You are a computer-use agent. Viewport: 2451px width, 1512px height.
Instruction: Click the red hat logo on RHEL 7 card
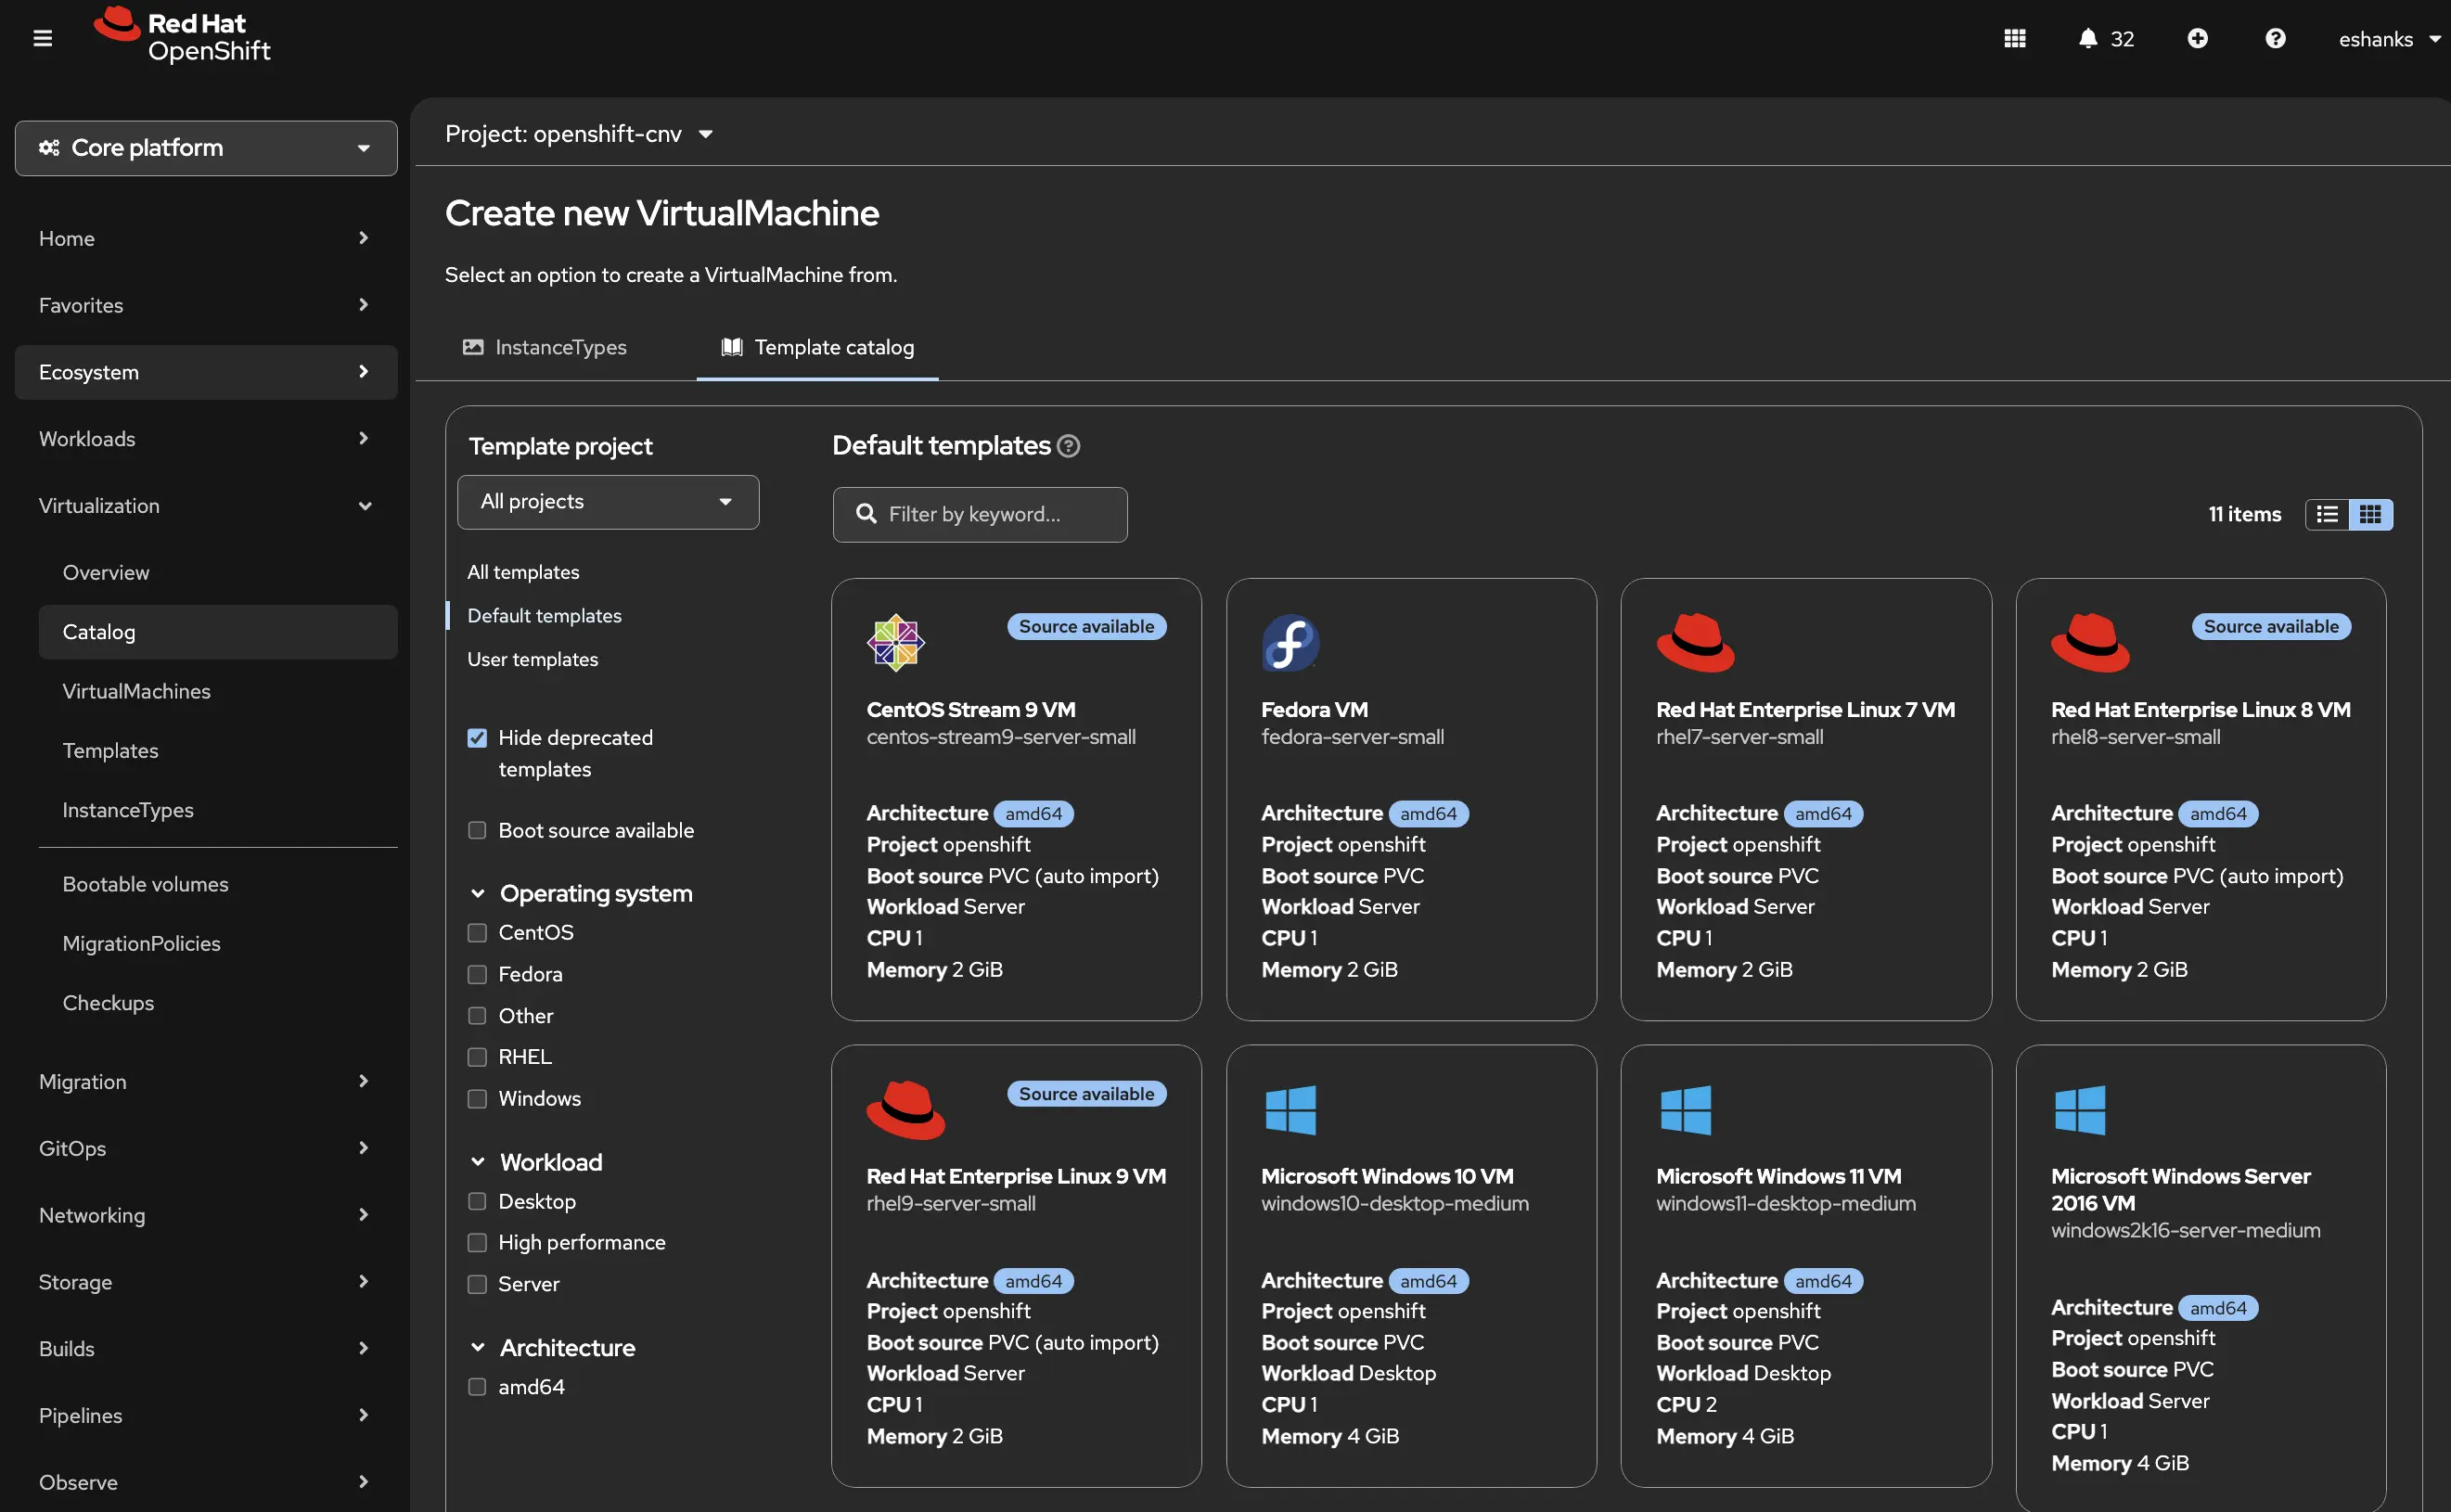[1695, 642]
